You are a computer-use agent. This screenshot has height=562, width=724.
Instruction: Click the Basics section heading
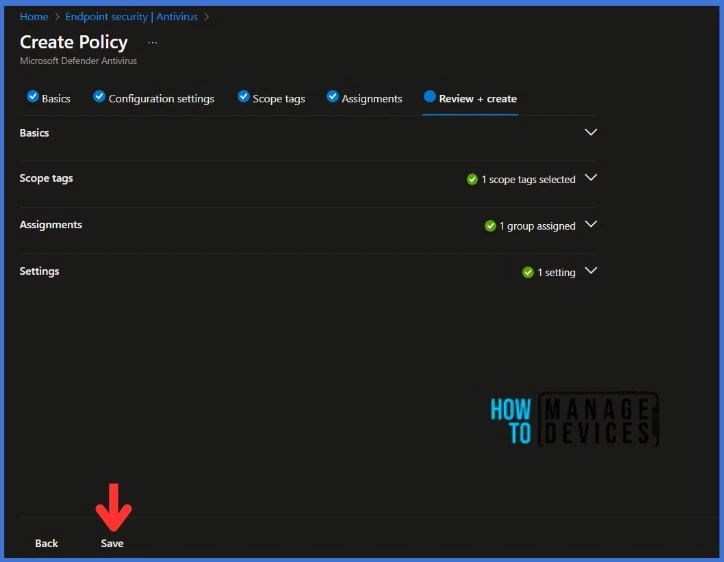(34, 133)
